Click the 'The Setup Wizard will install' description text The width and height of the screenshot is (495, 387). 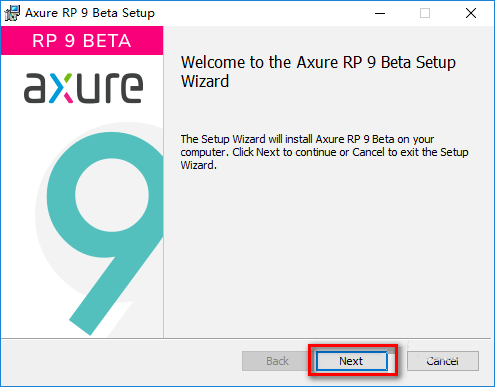coord(324,152)
